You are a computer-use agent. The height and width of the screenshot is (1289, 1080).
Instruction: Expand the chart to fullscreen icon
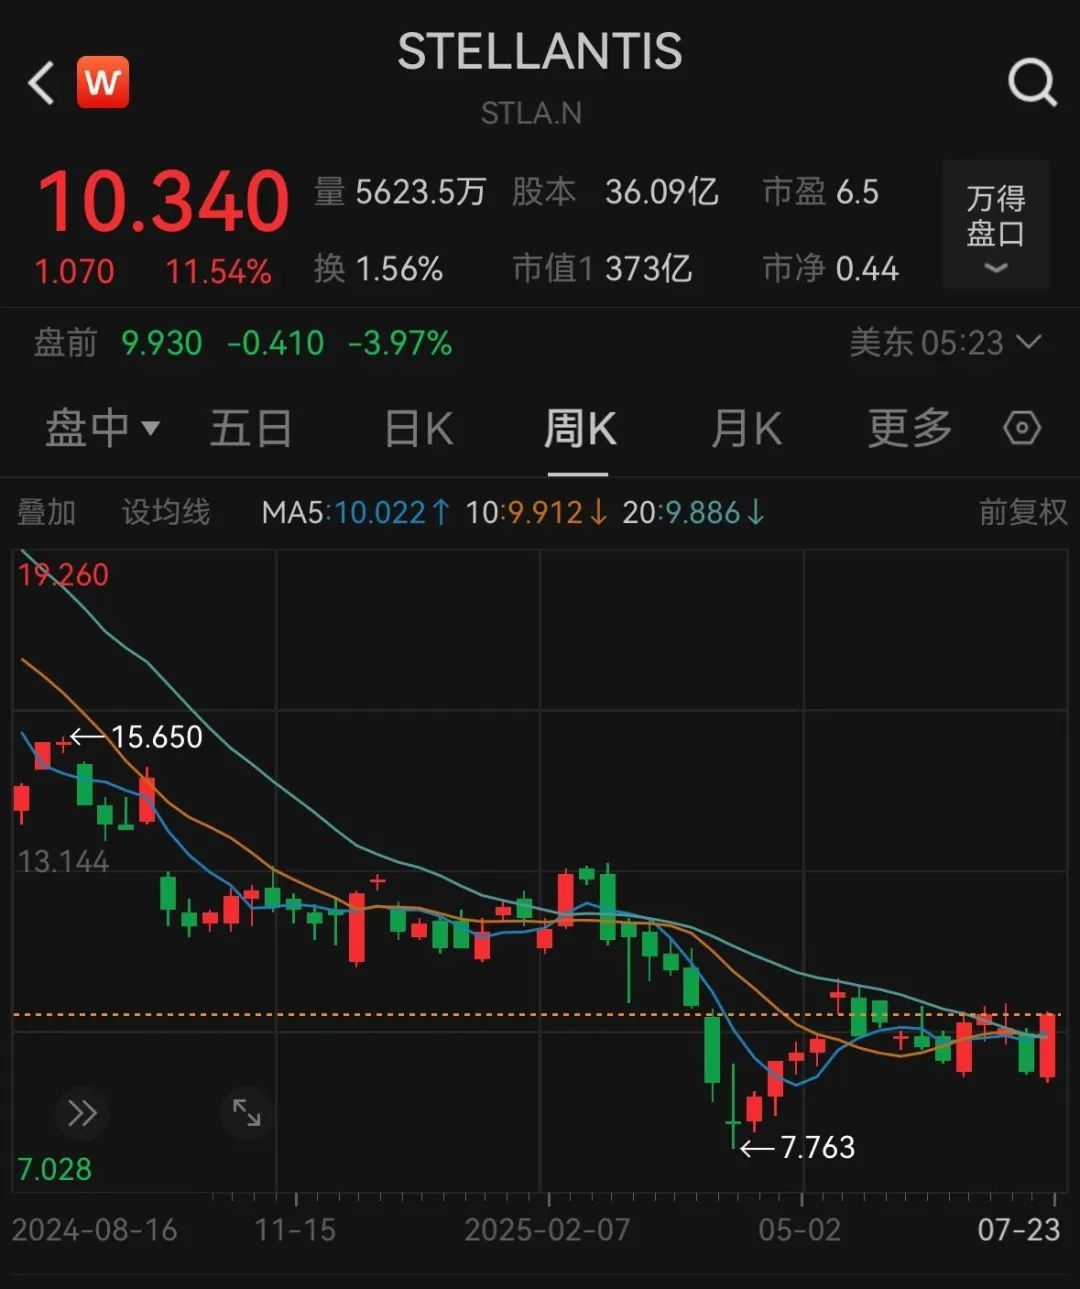click(247, 1112)
